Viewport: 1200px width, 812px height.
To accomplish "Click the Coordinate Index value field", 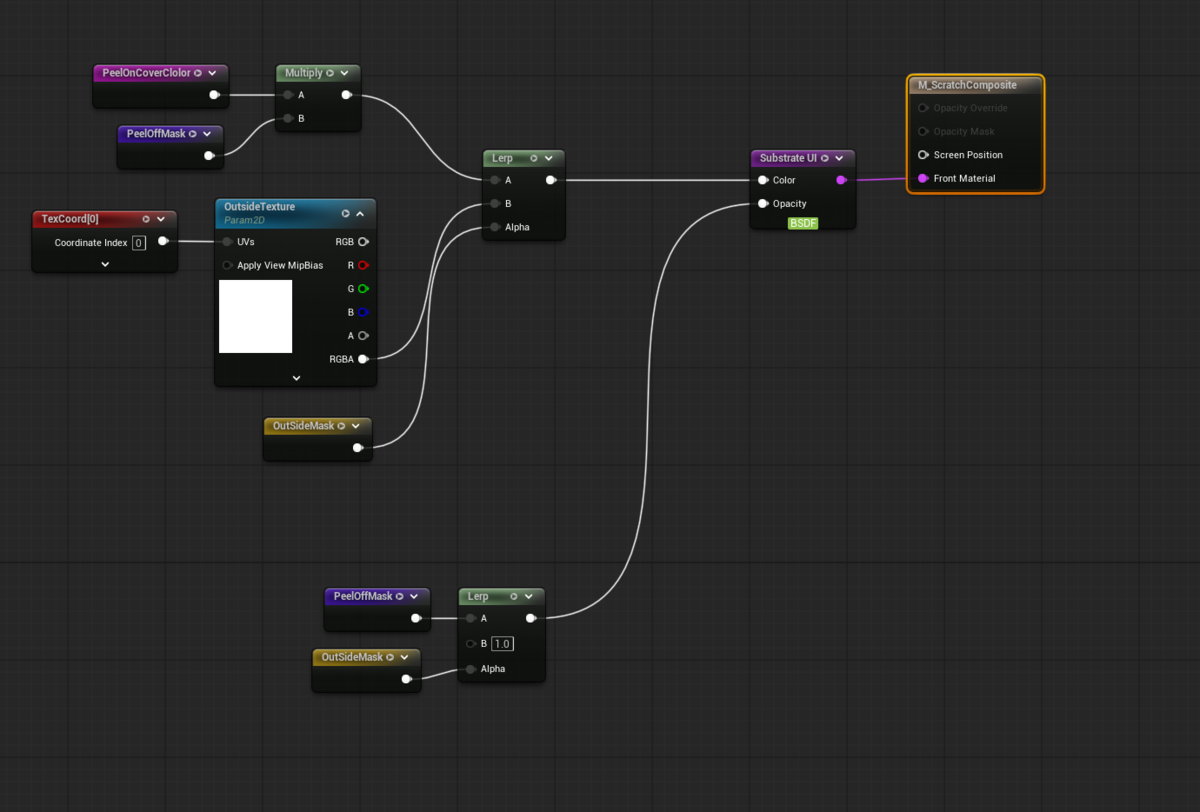I will (139, 242).
